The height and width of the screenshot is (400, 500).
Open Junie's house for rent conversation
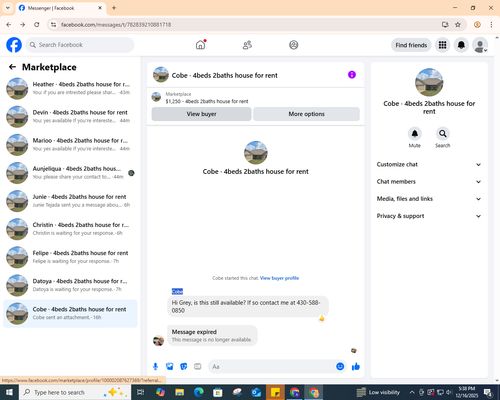(x=70, y=201)
